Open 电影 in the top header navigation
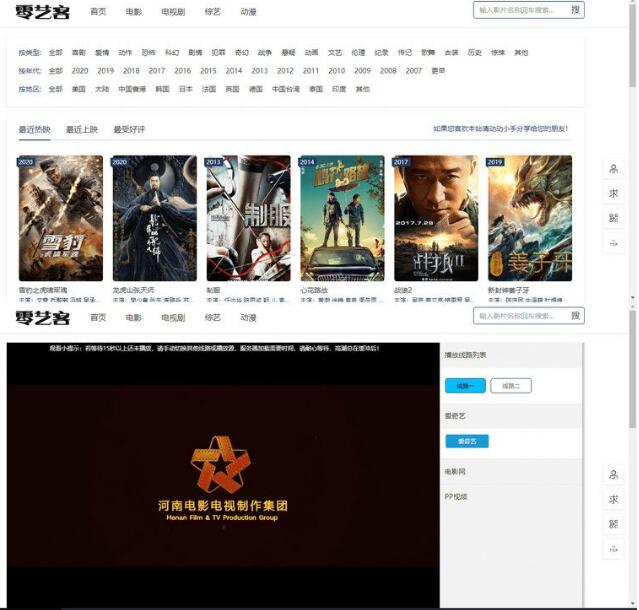Image resolution: width=639 pixels, height=610 pixels. [x=134, y=12]
